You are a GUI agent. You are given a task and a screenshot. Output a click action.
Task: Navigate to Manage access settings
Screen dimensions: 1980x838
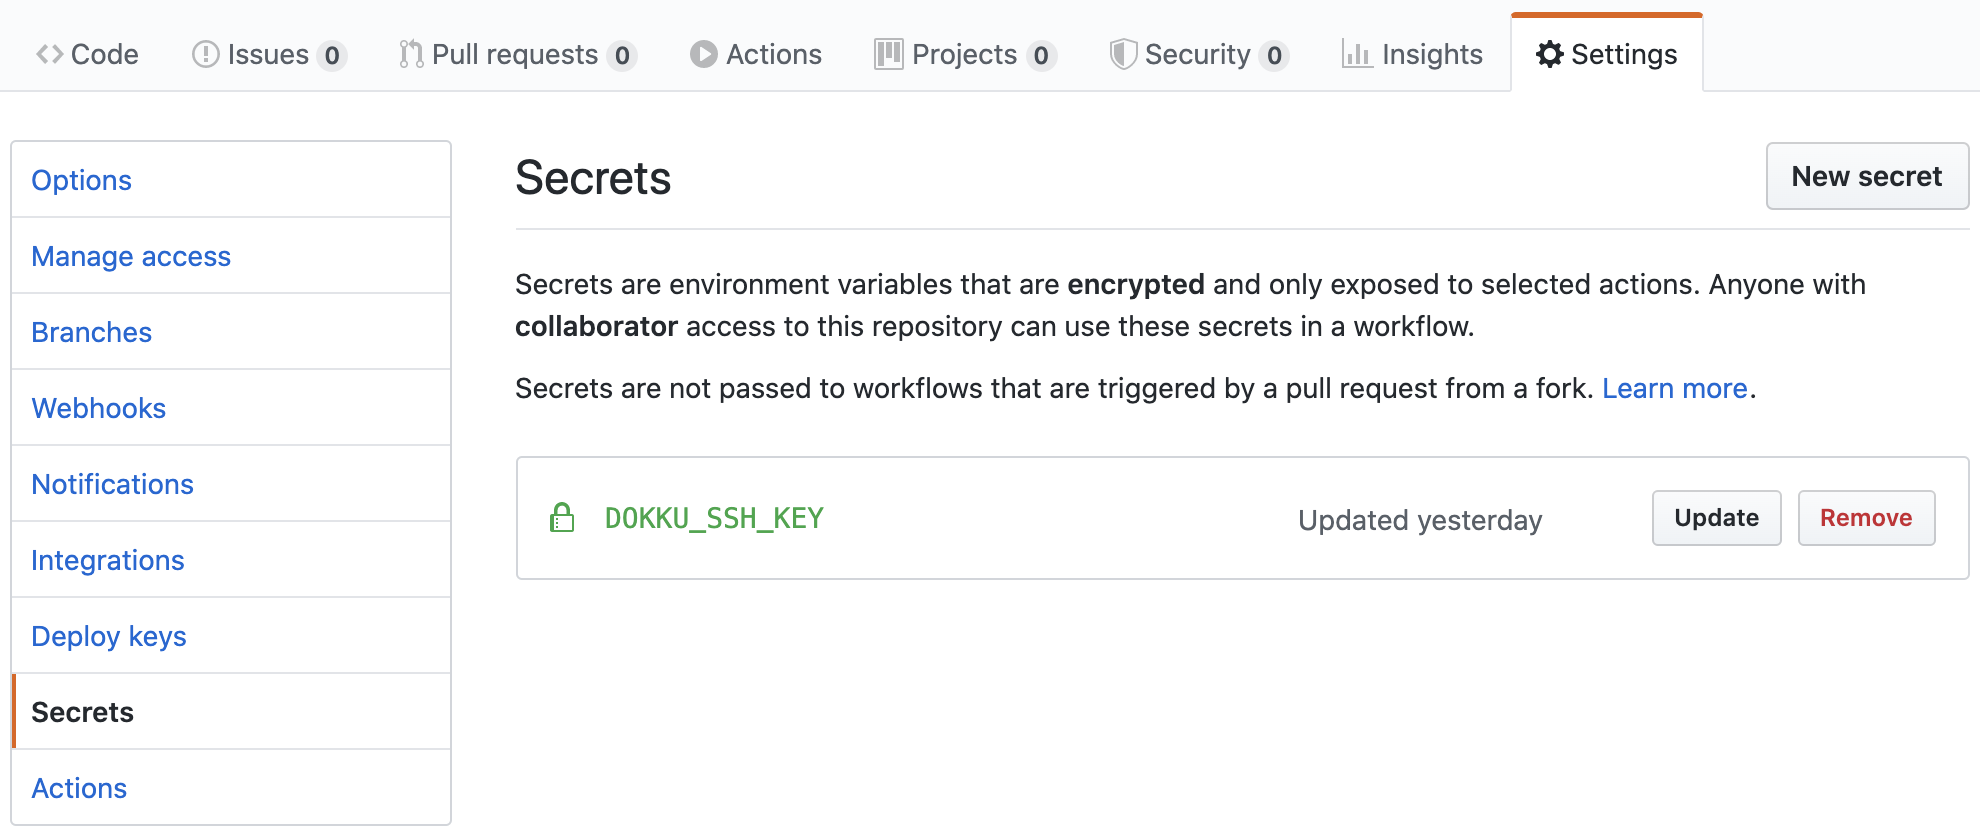pos(131,256)
